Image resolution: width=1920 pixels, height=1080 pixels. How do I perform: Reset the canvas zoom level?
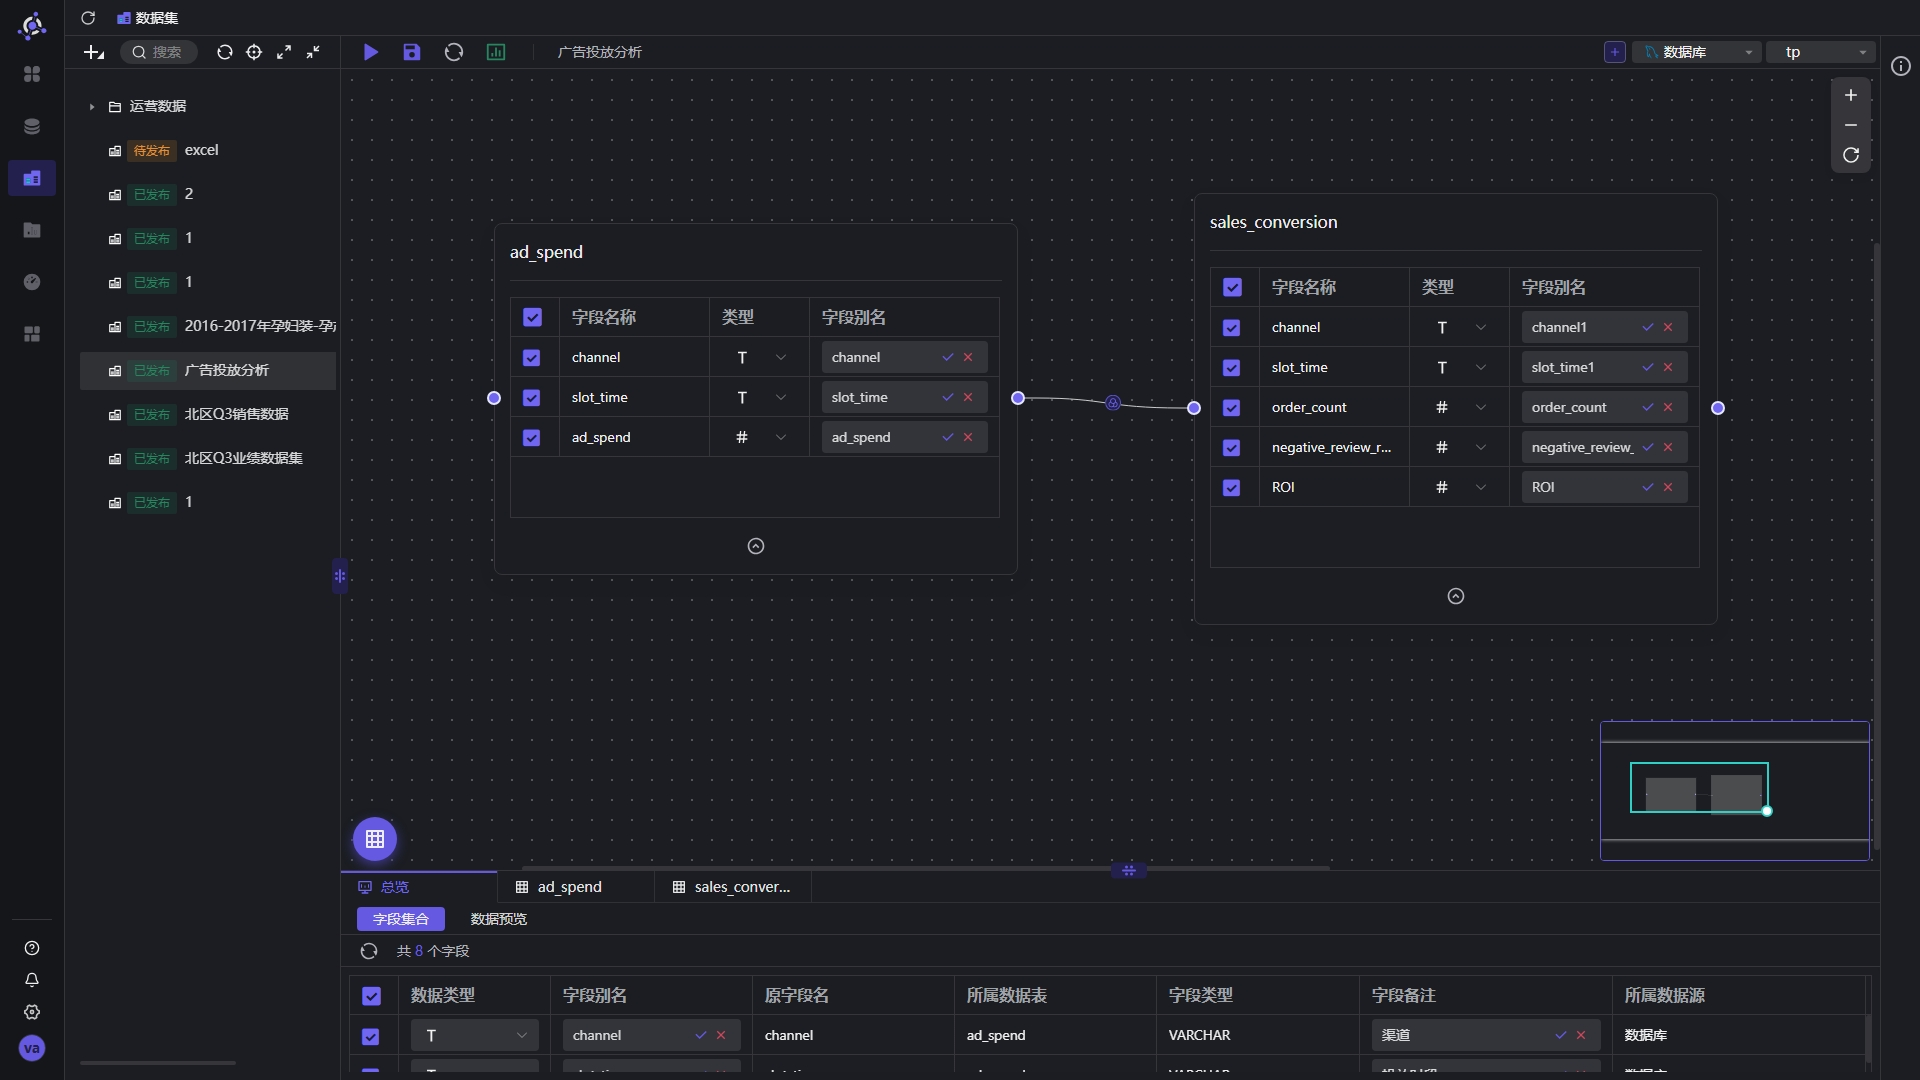tap(1851, 155)
